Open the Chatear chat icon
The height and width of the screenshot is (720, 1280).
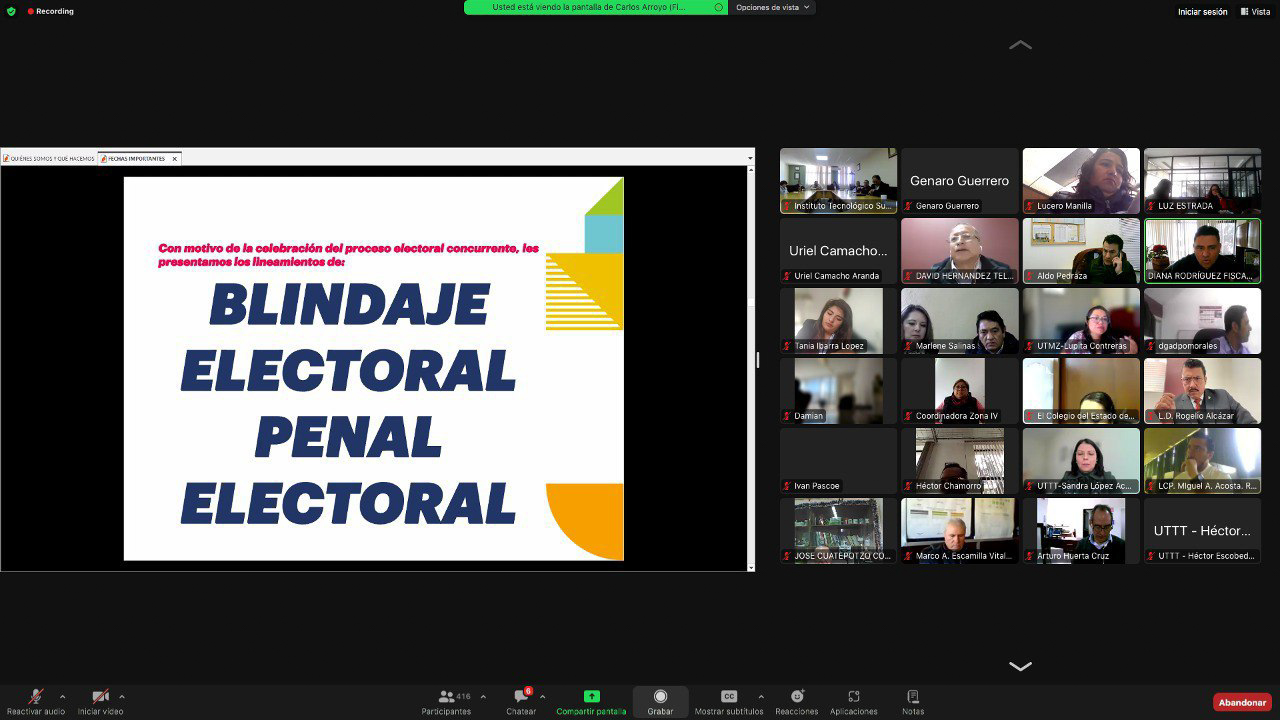pos(521,696)
